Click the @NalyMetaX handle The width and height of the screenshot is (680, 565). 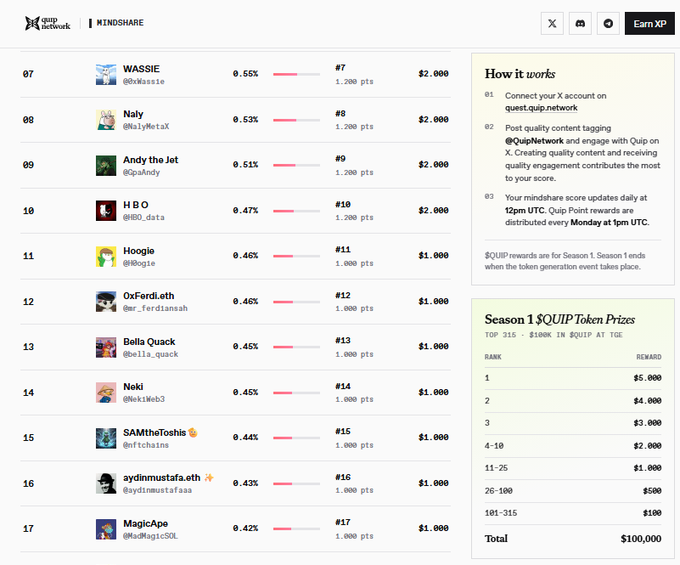click(x=146, y=127)
